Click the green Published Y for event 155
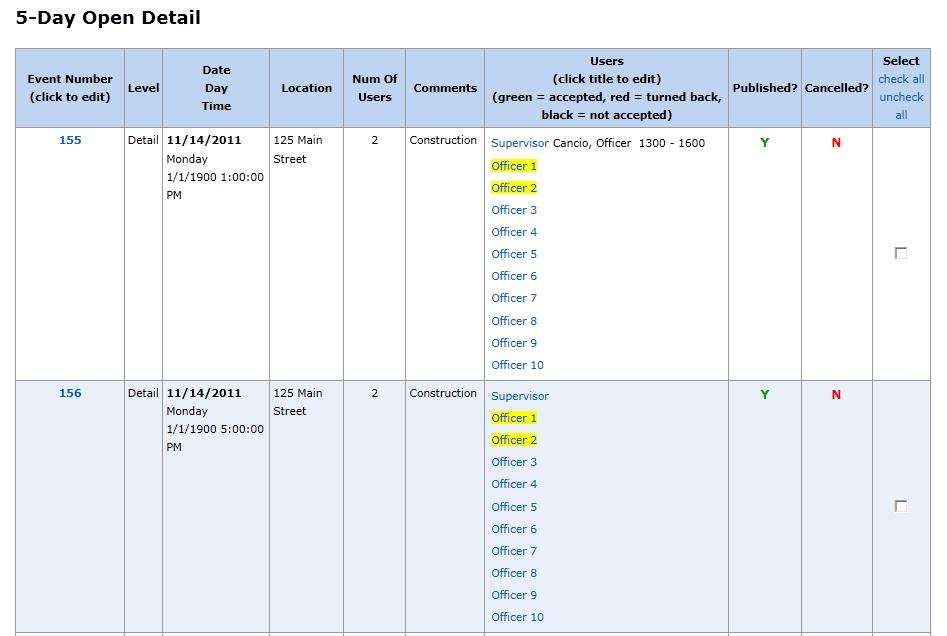The image size is (947, 636). click(x=765, y=143)
